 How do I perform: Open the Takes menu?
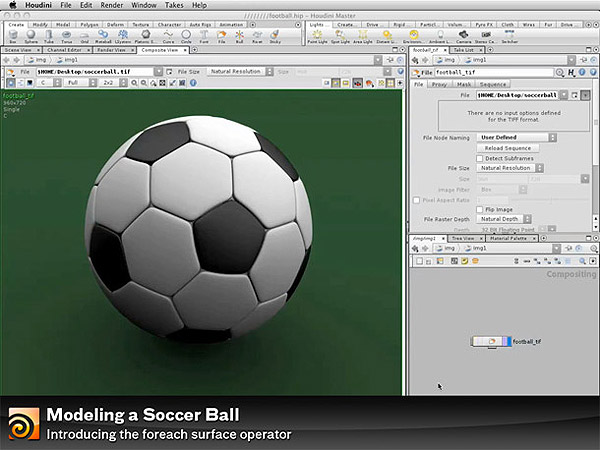[174, 5]
